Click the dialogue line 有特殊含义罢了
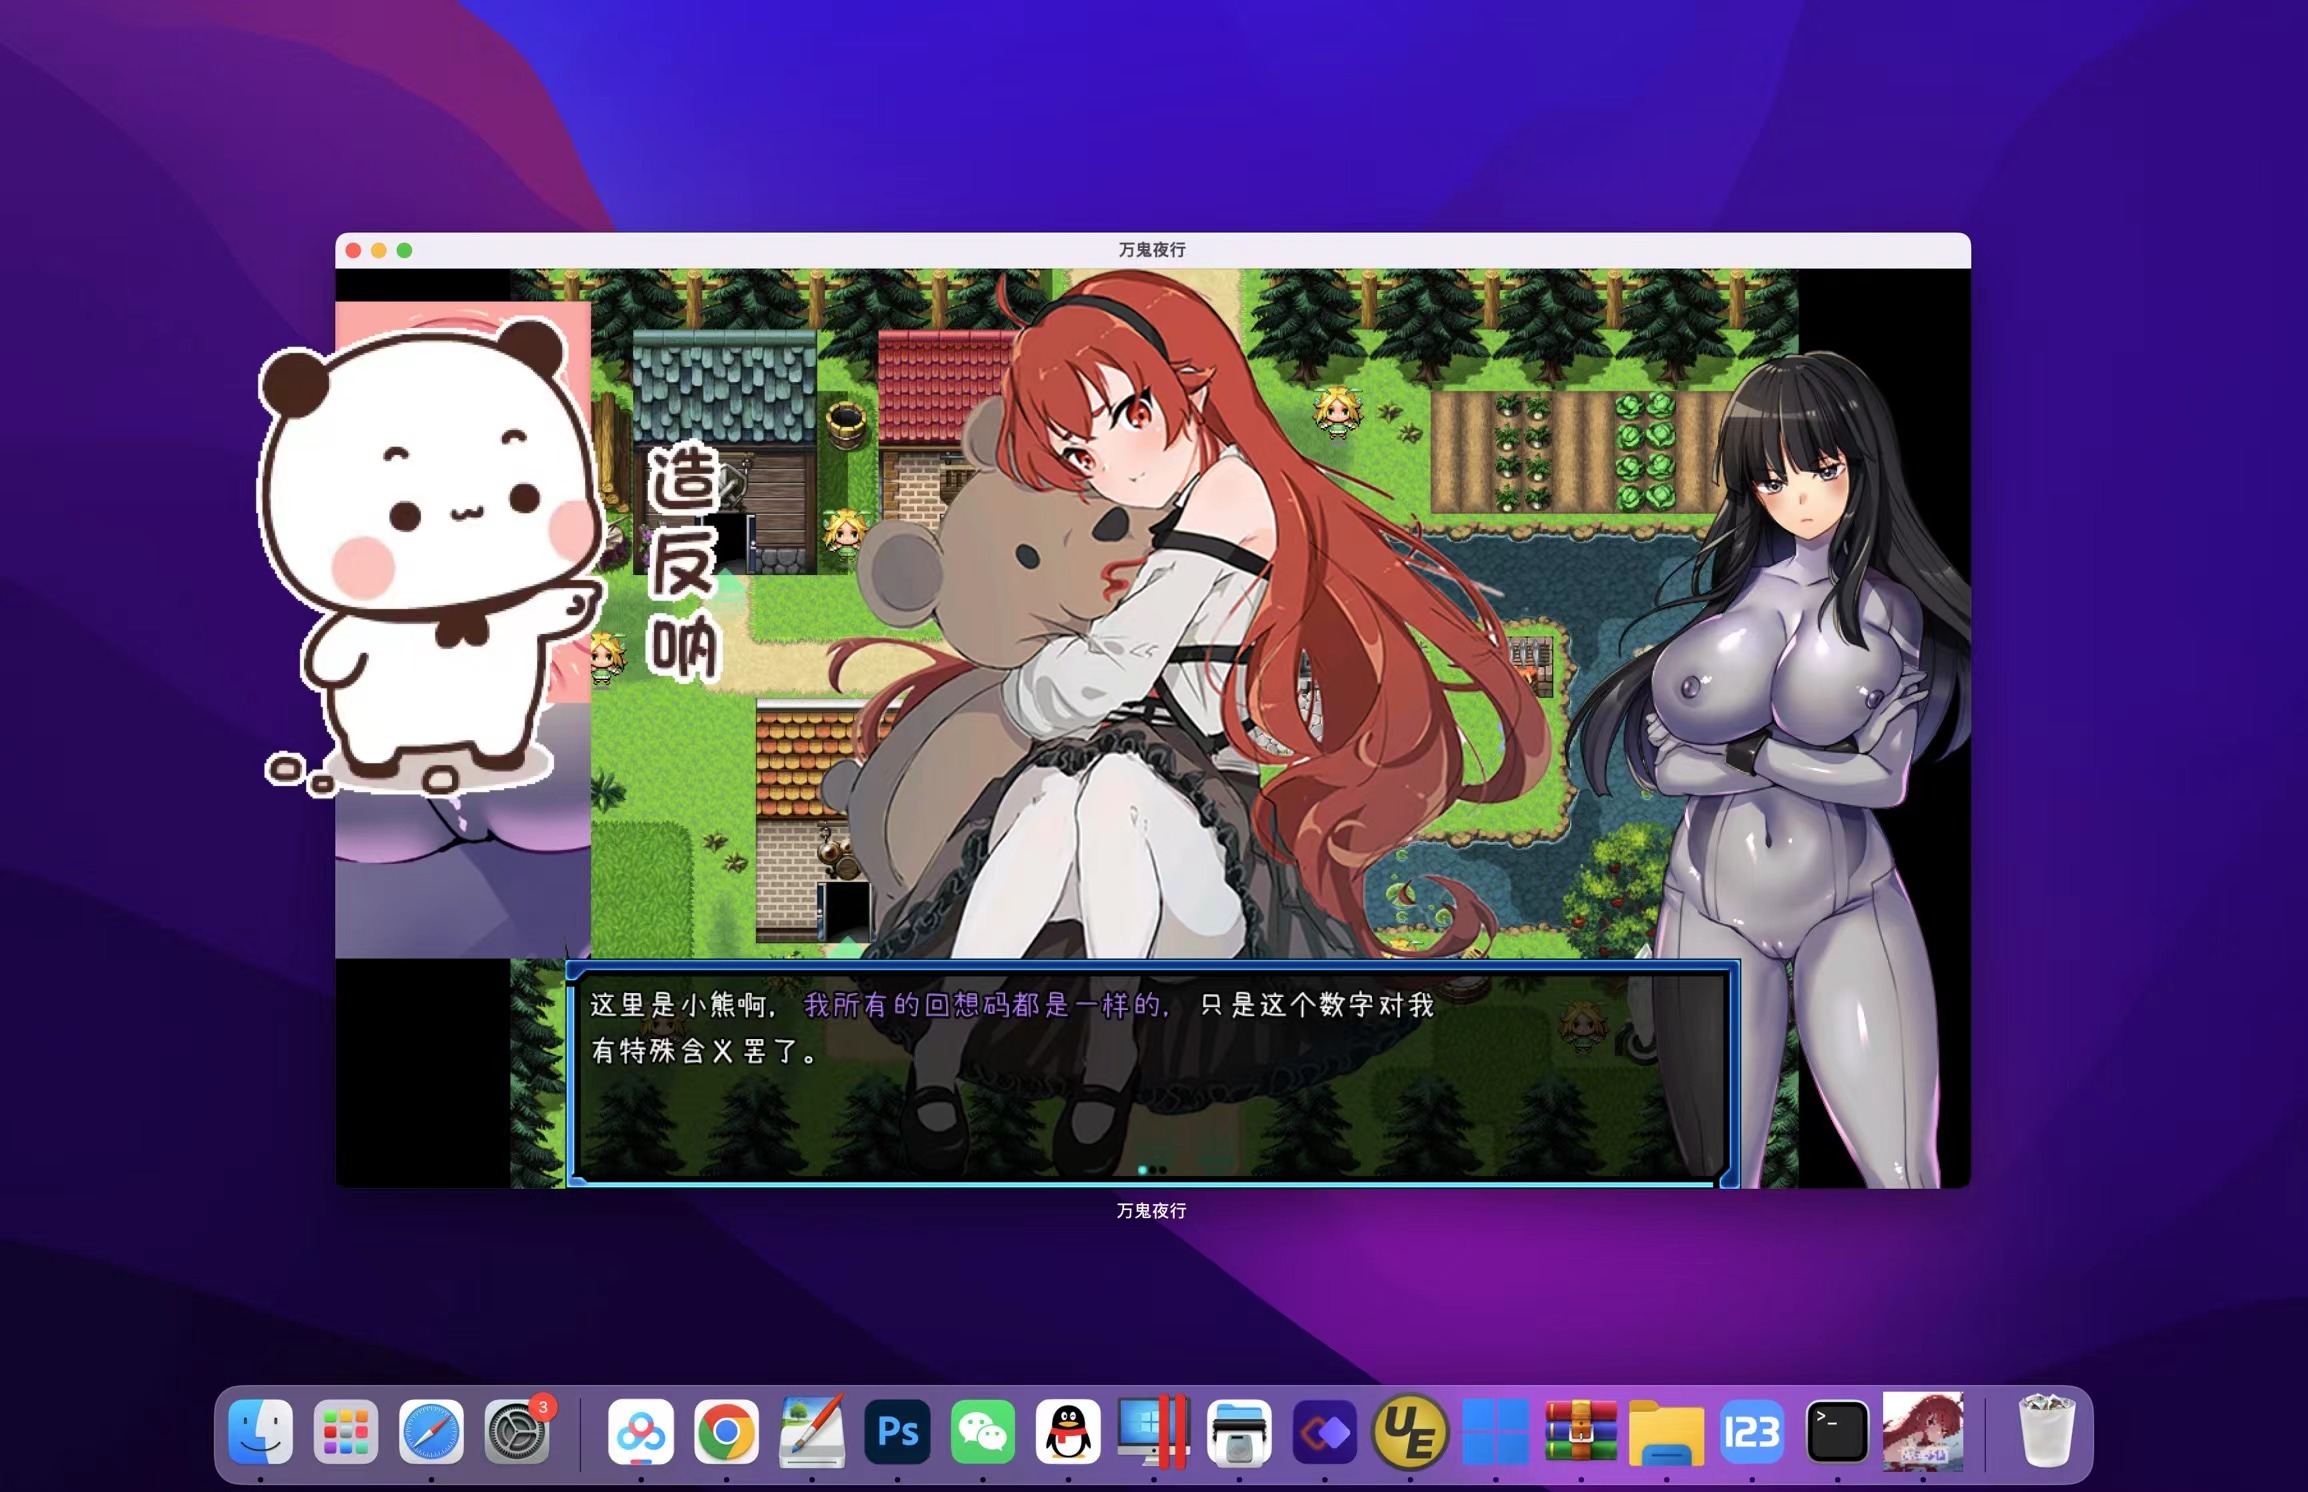Viewport: 2308px width, 1492px height. [x=705, y=1051]
